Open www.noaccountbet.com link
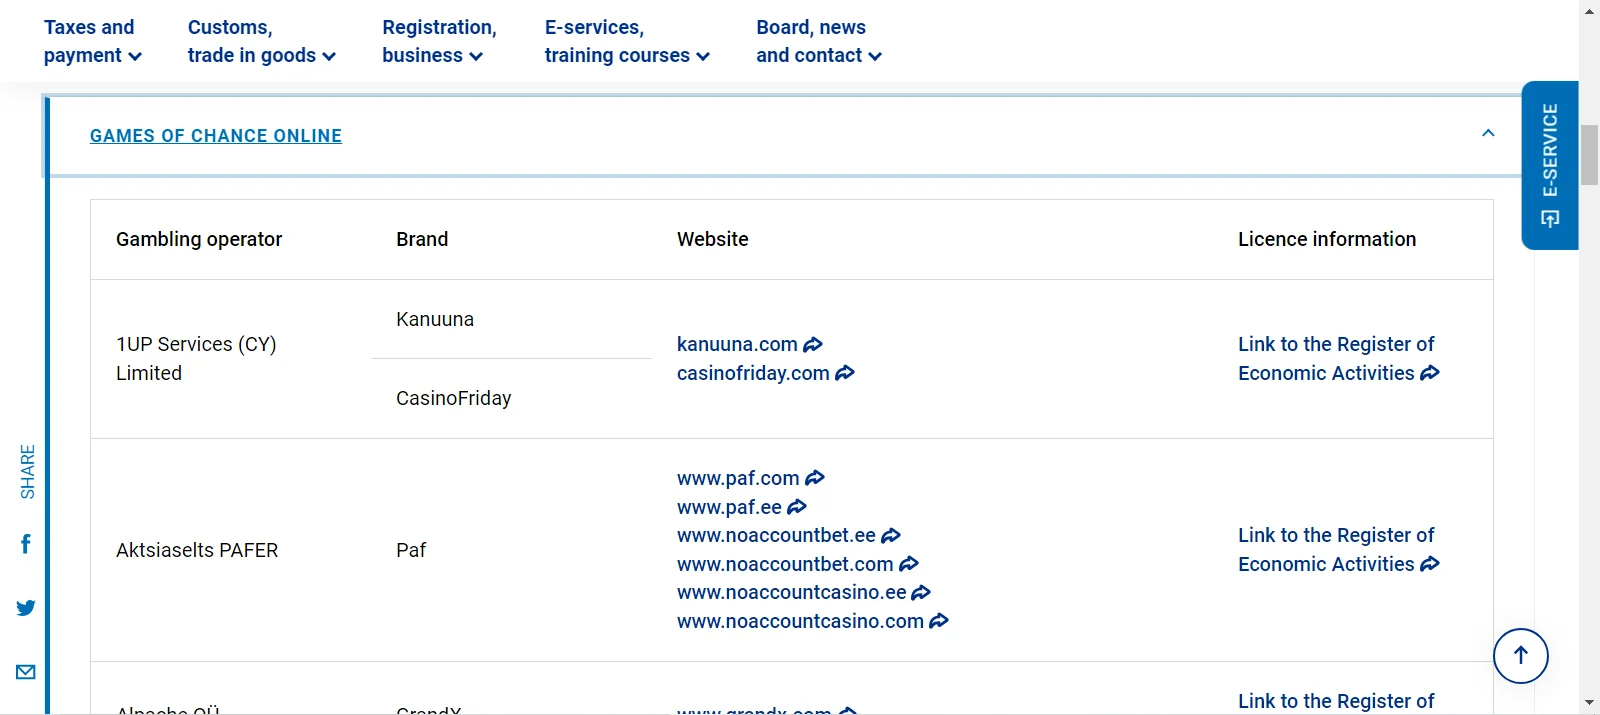The width and height of the screenshot is (1600, 715). (797, 564)
